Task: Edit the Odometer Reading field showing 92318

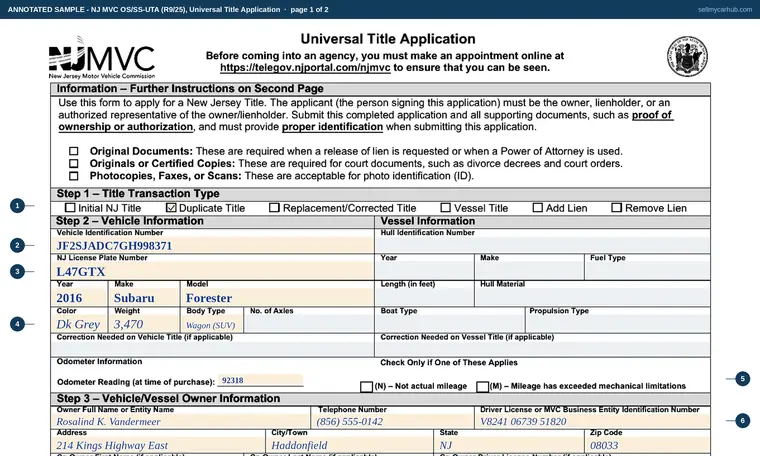Action: point(261,380)
